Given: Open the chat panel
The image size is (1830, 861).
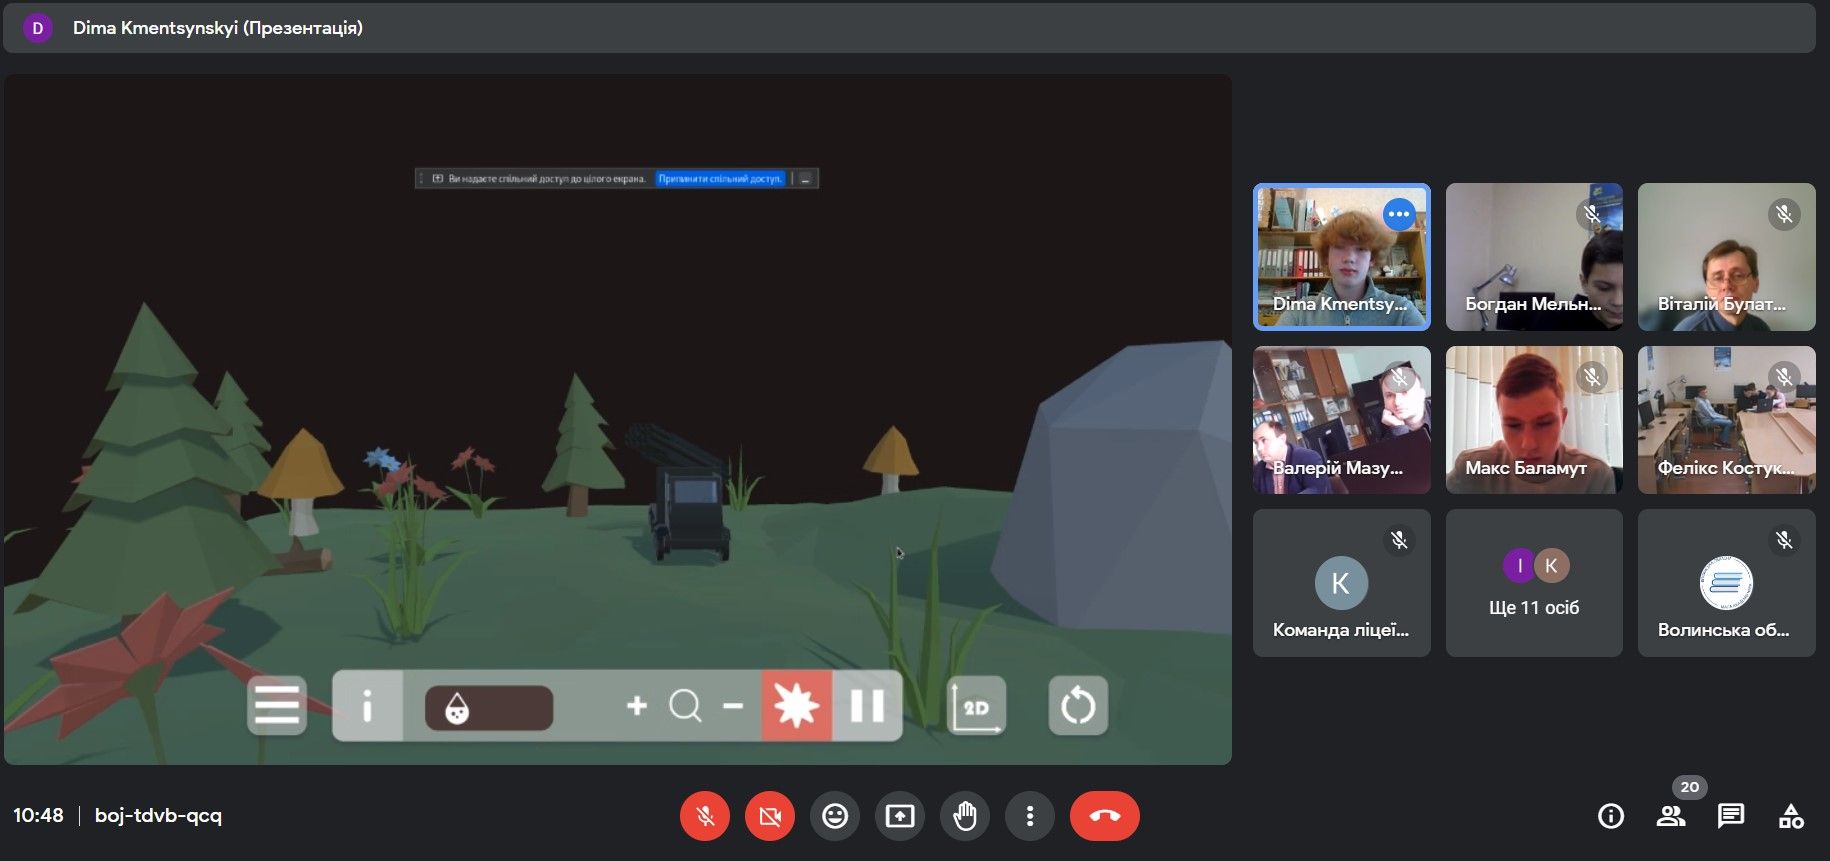Looking at the screenshot, I should [x=1730, y=816].
